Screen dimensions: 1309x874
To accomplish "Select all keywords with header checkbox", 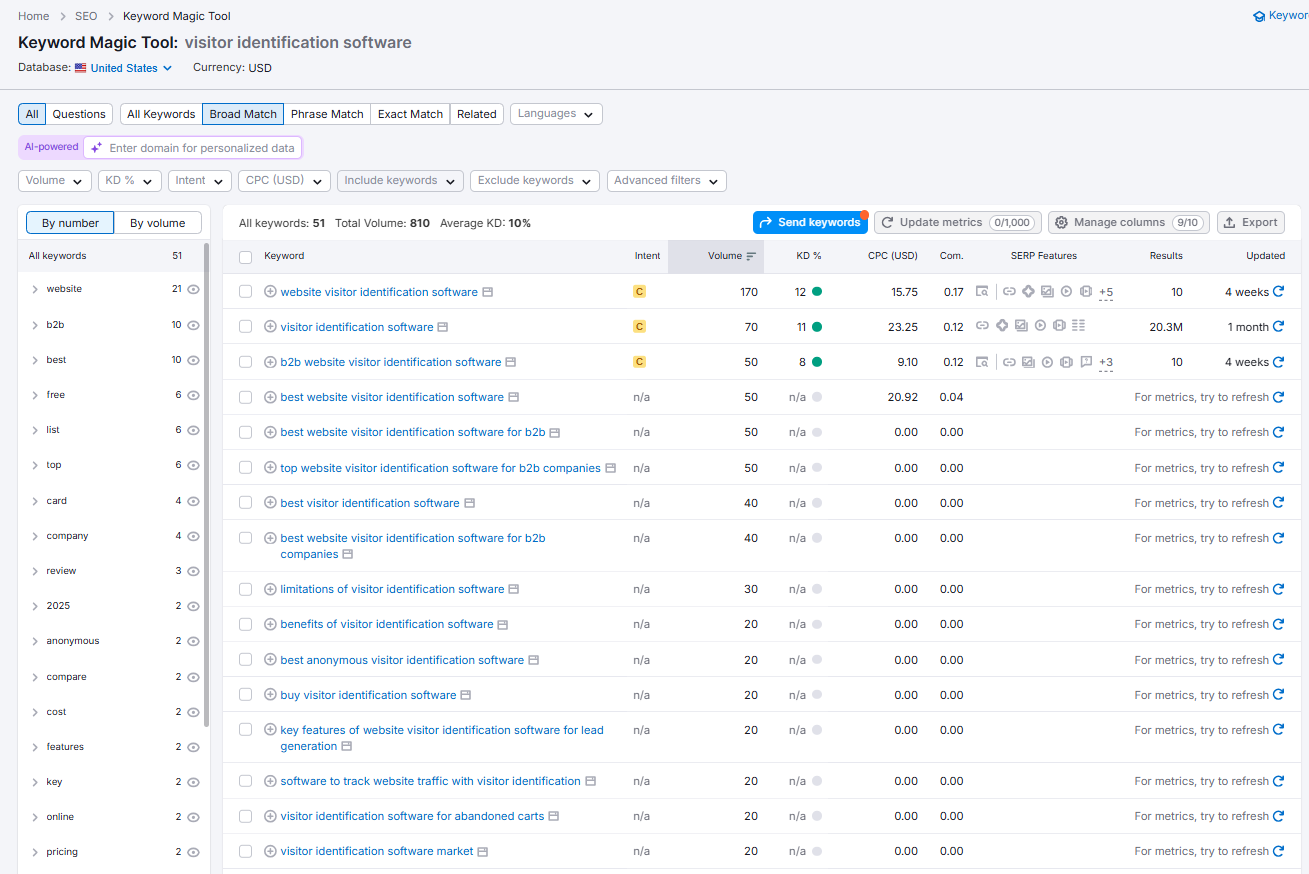I will (x=245, y=257).
